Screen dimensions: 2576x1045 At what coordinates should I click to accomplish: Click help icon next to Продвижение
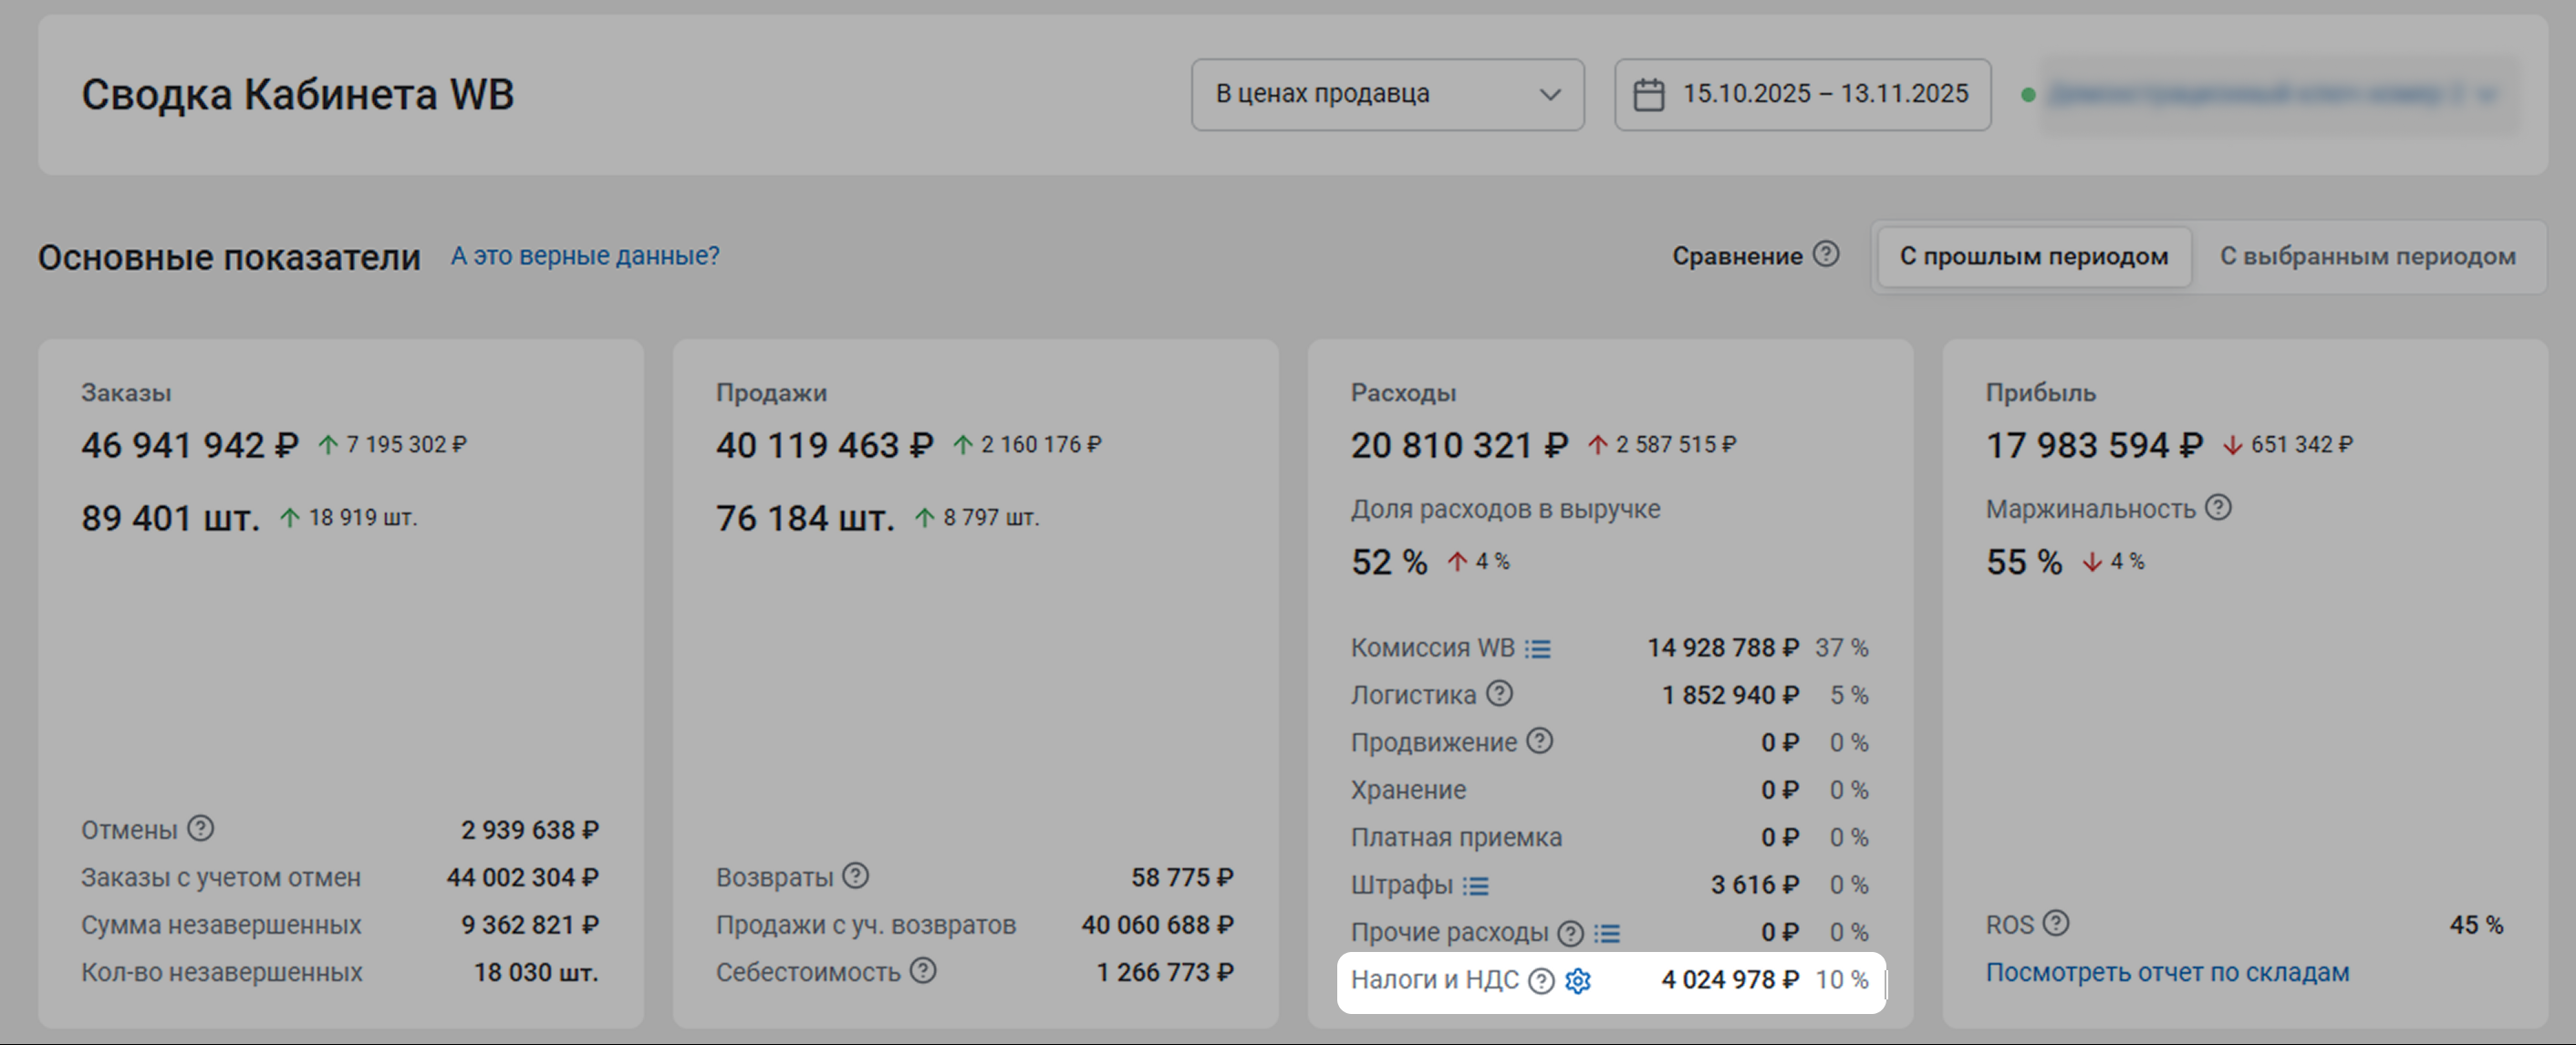point(1540,741)
